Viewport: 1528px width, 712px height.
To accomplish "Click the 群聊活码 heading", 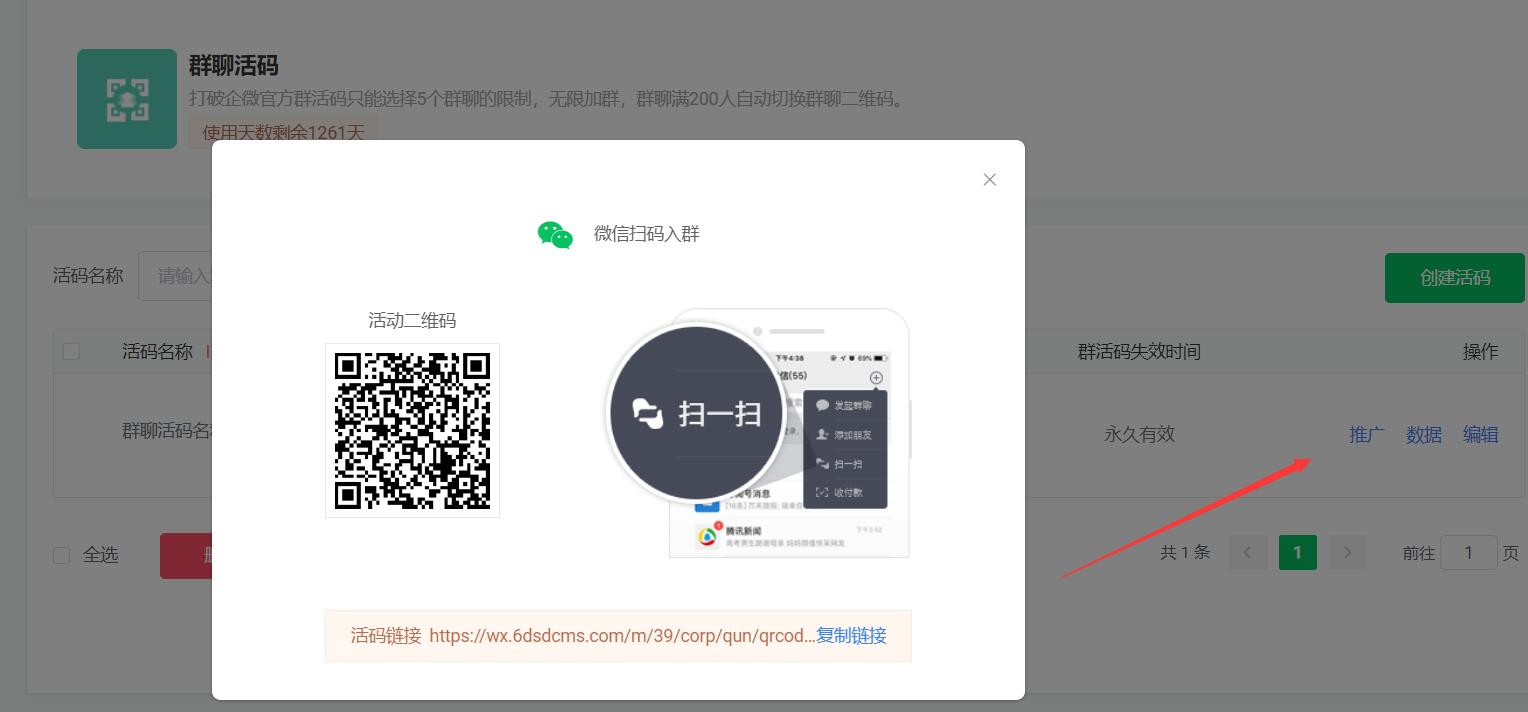I will 234,66.
